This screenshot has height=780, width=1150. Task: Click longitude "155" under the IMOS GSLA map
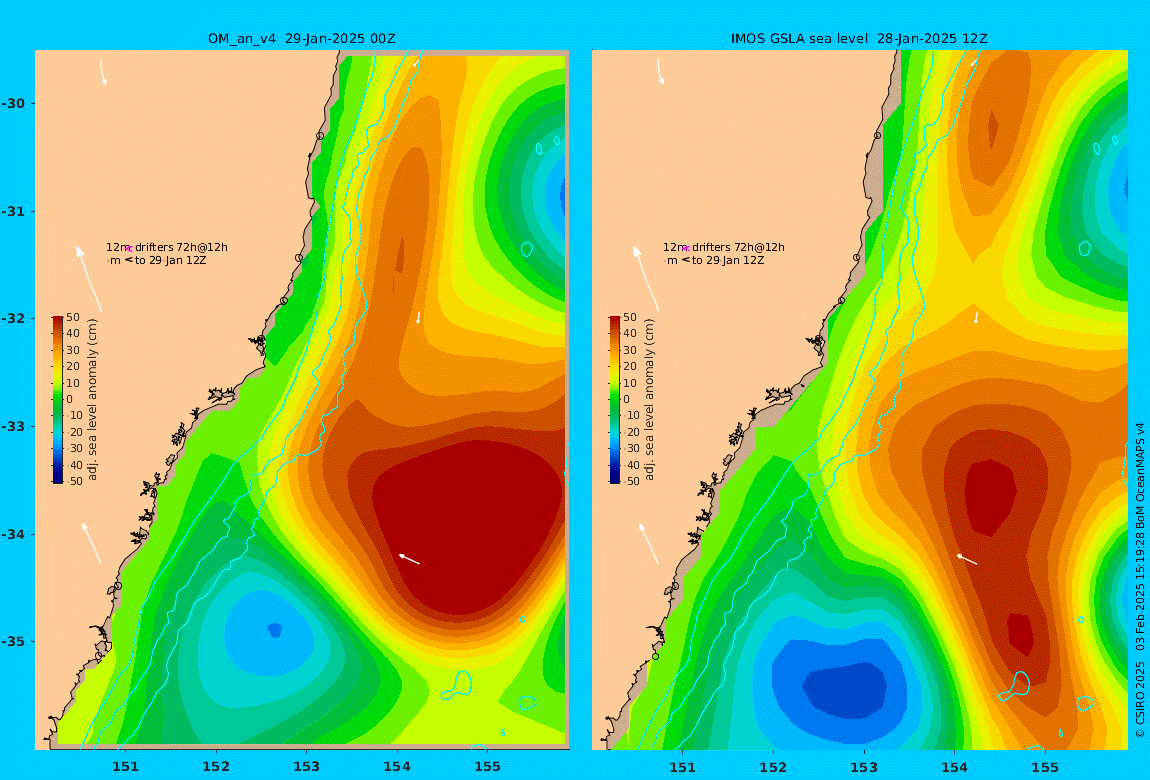[x=1044, y=767]
